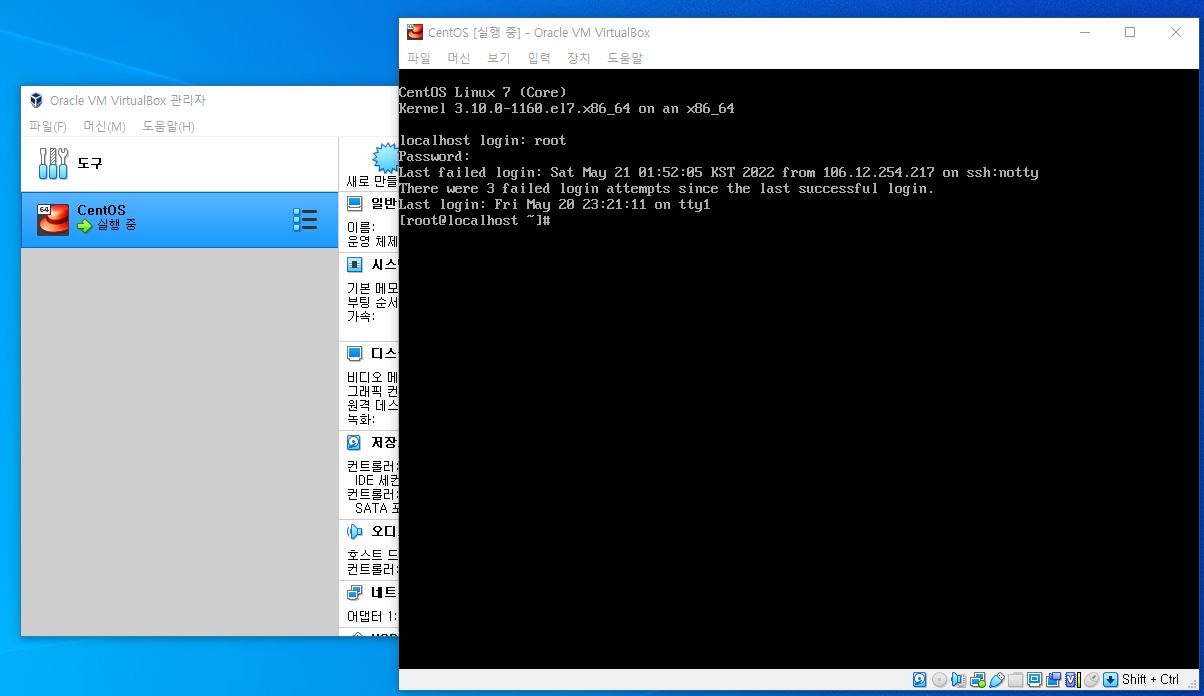
Task: Open the audio settings icon in VM status bar
Action: pyautogui.click(x=958, y=680)
